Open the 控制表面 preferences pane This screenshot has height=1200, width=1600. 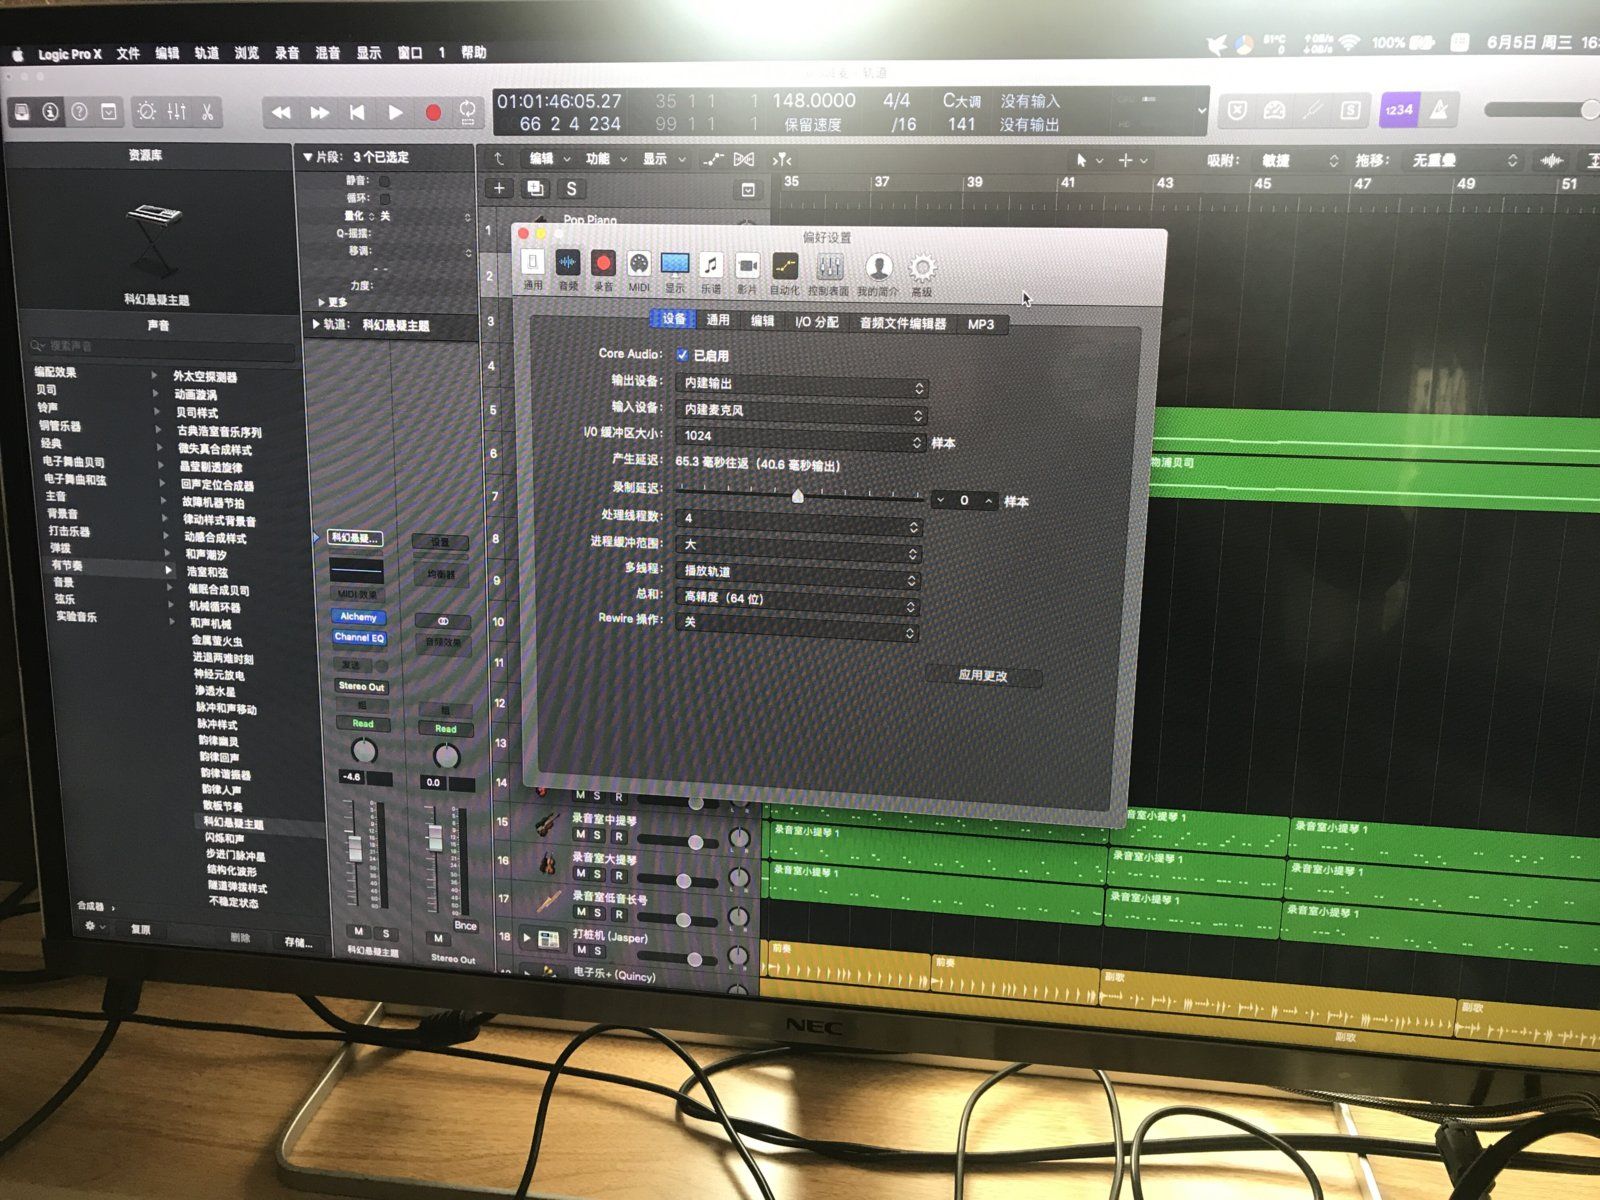[x=829, y=273]
